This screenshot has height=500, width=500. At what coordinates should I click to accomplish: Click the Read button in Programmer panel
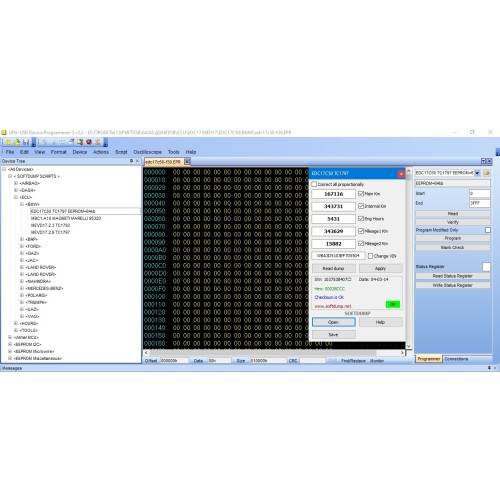point(453,213)
